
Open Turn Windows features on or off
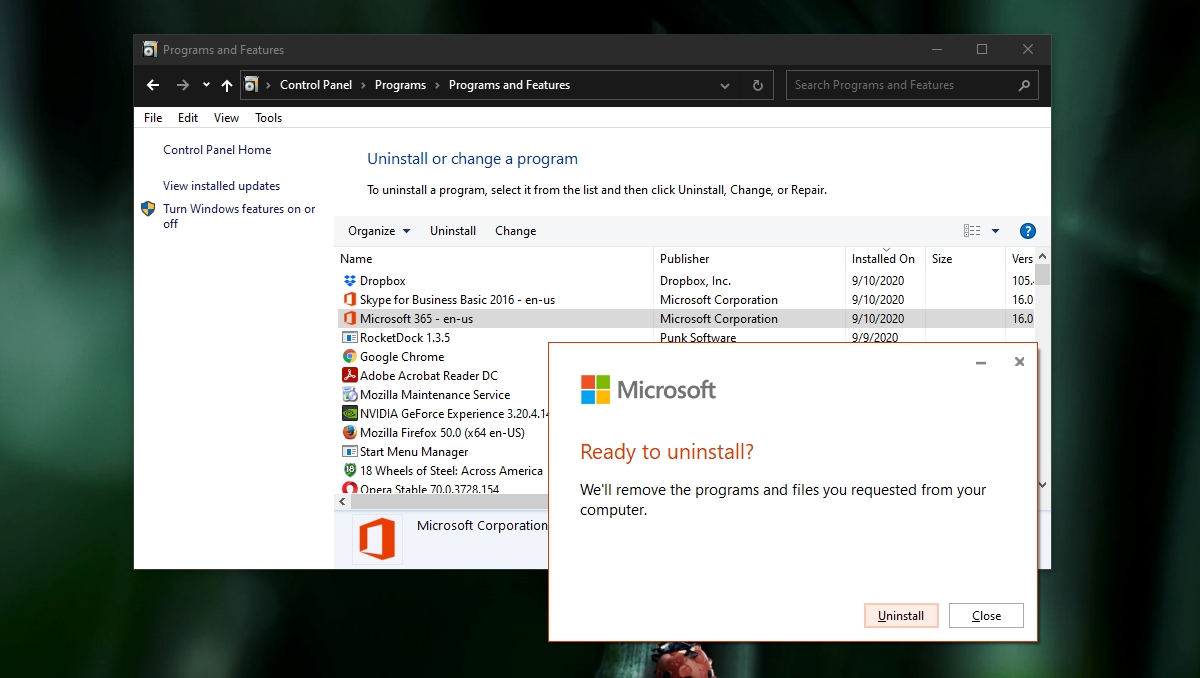click(239, 216)
